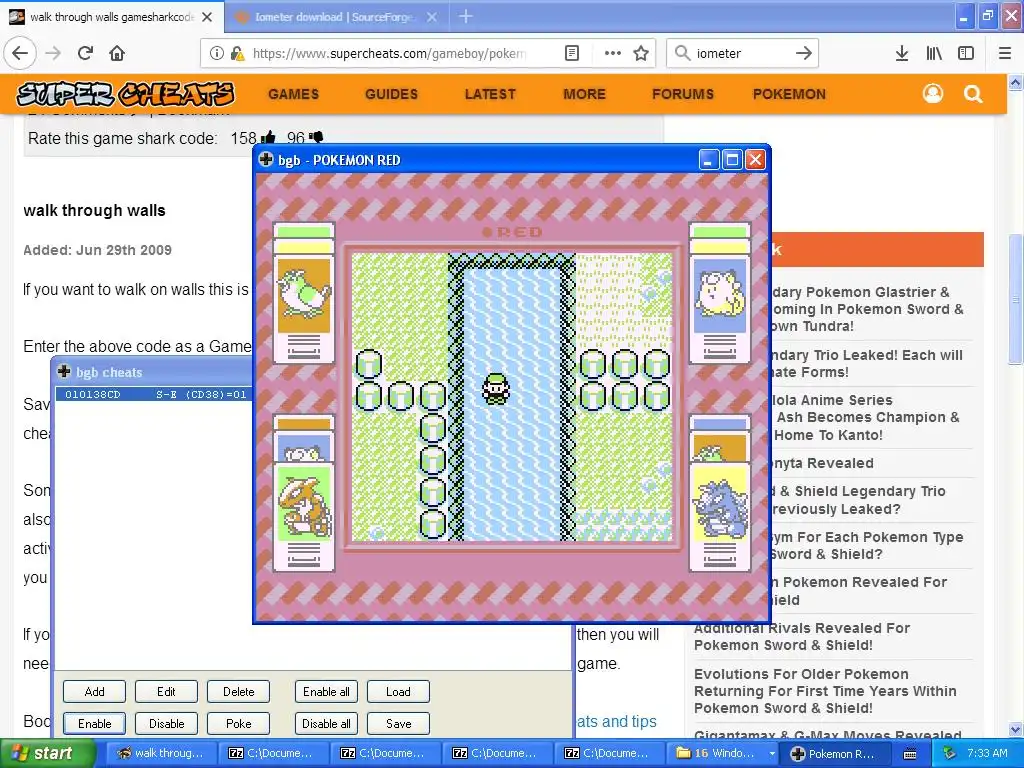1024x768 pixels.
Task: Click the Enable all cheats button
Action: tap(326, 692)
